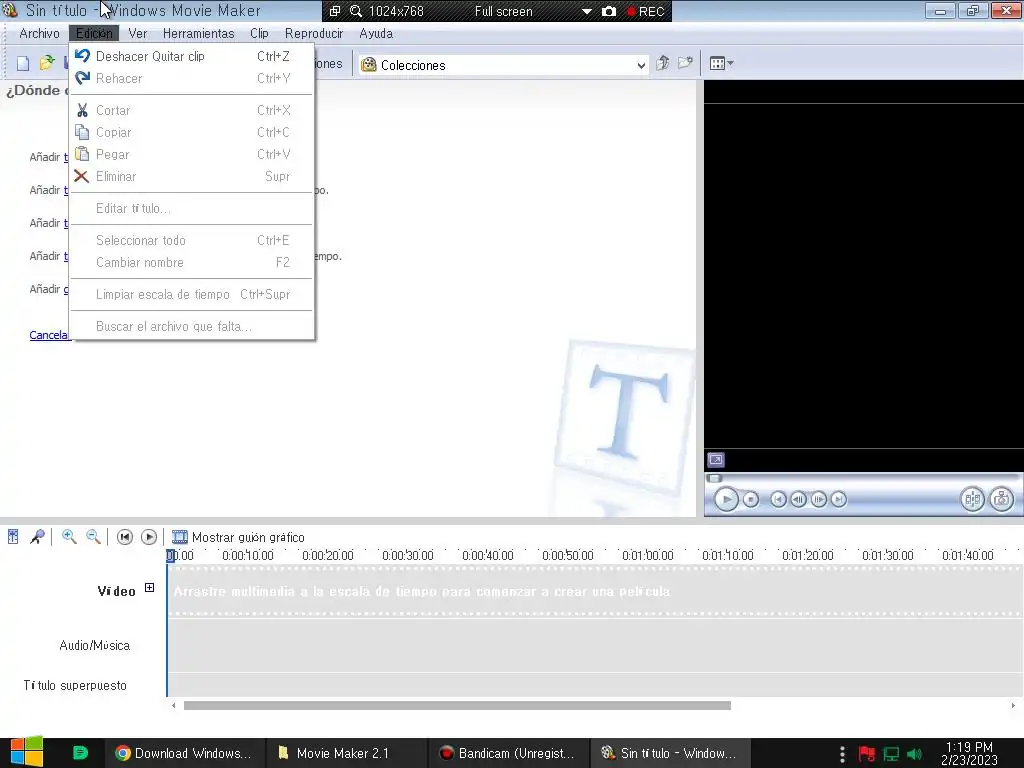Step to the previous frame

798,500
